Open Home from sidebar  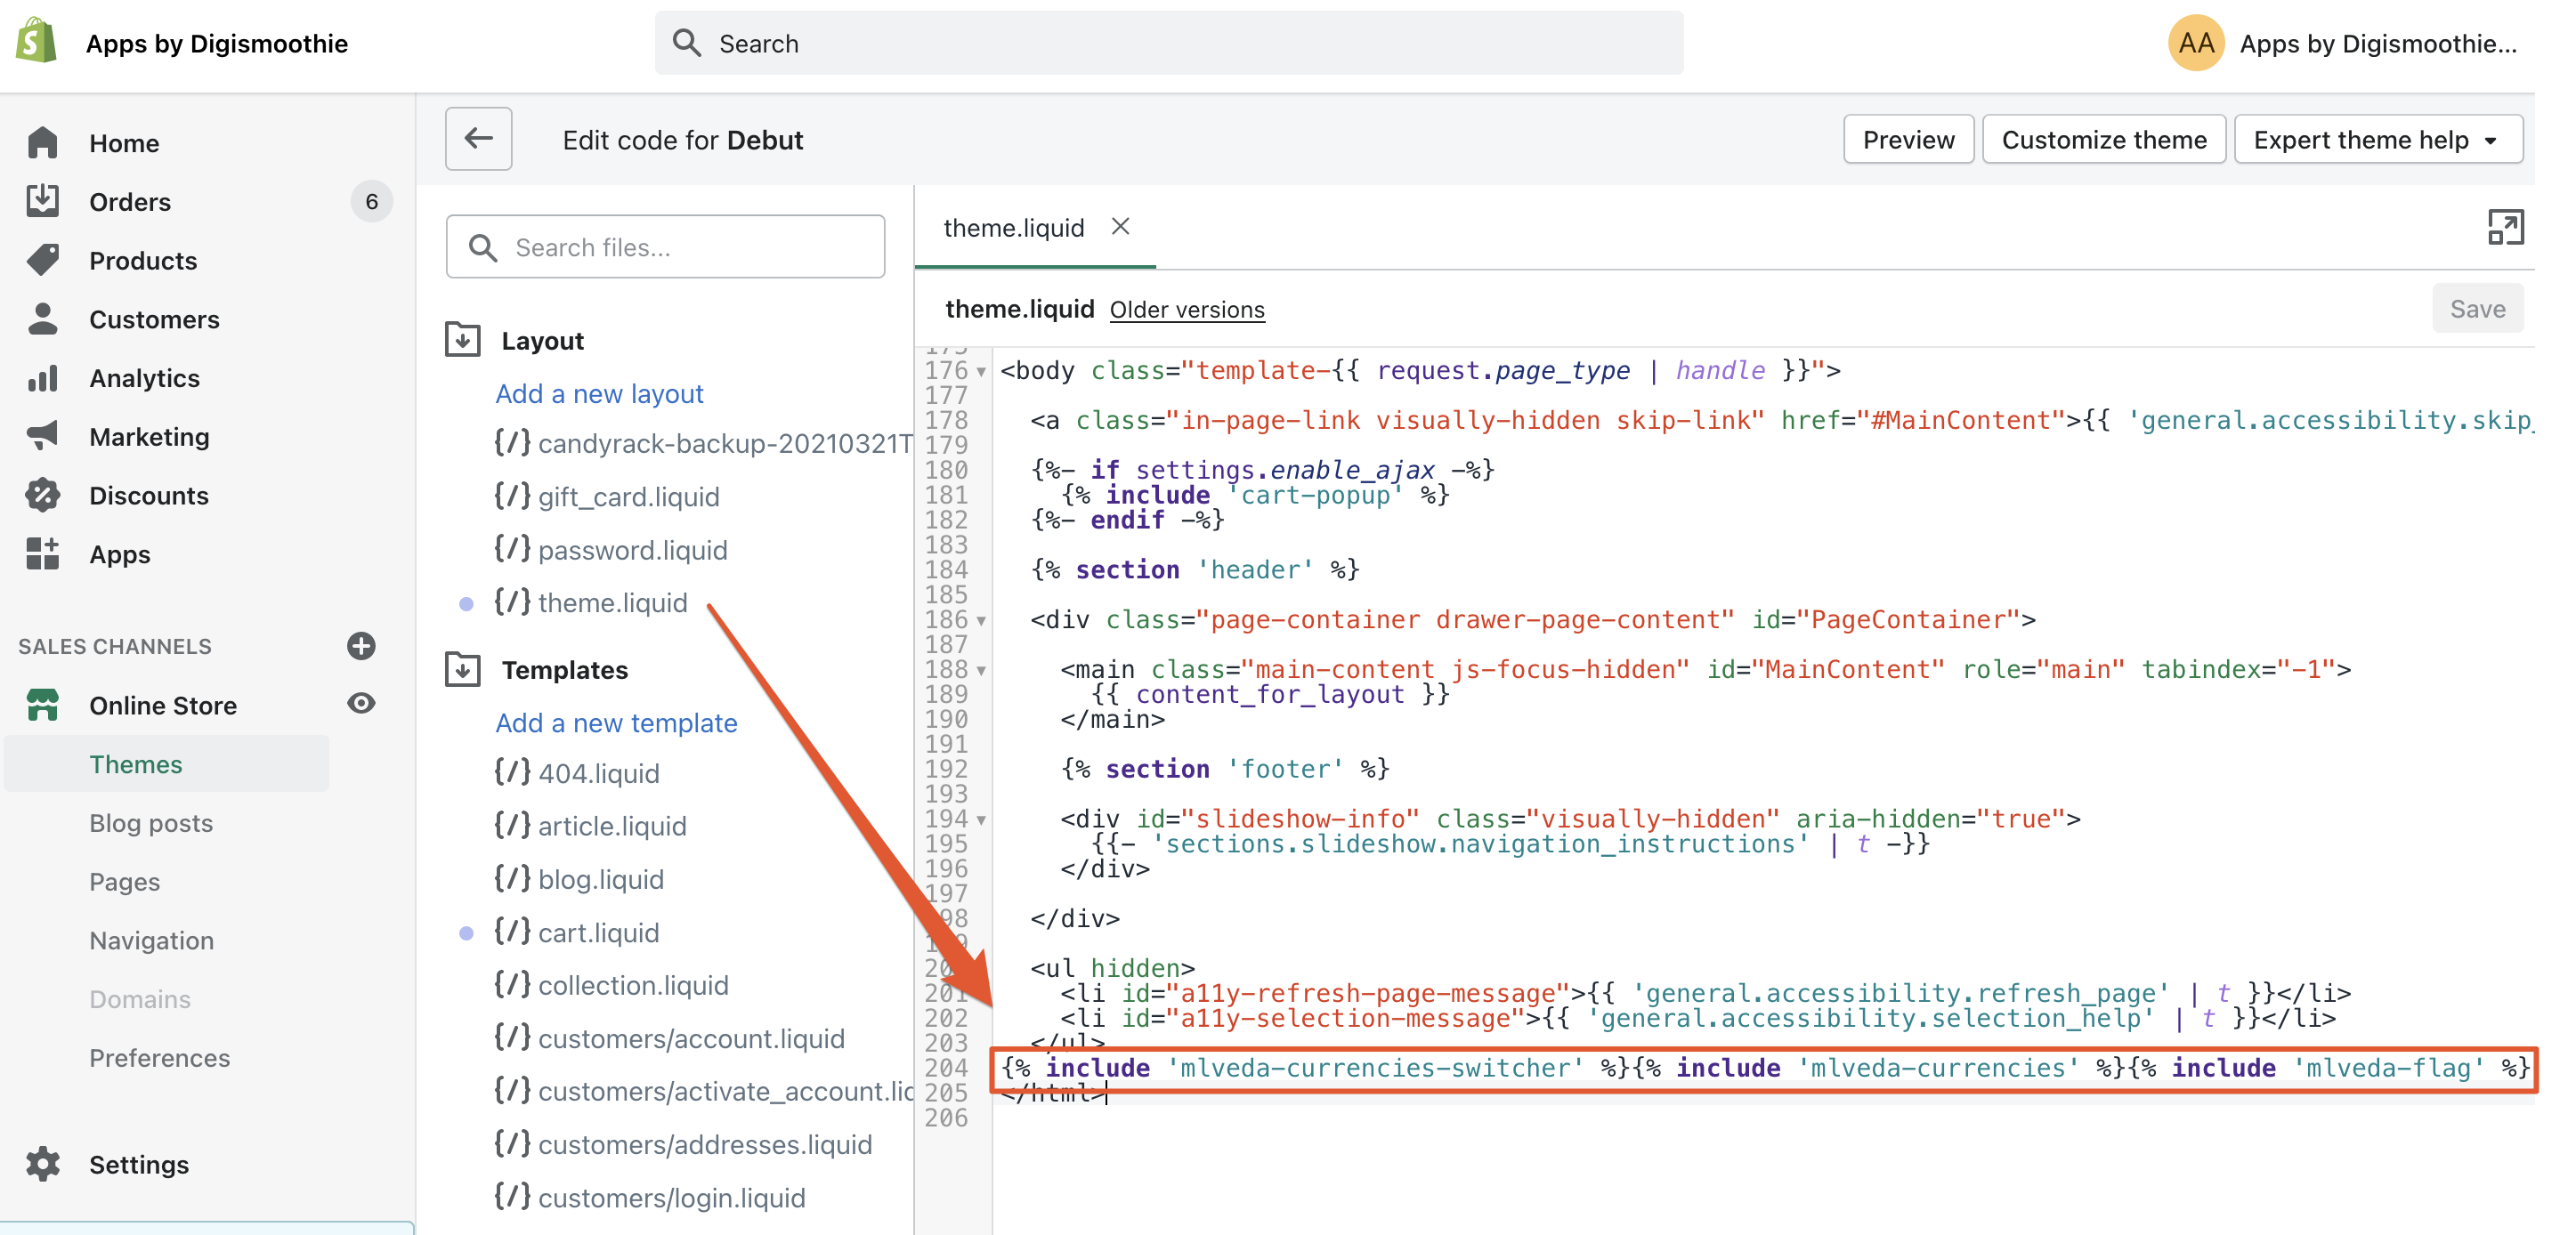tap(123, 143)
